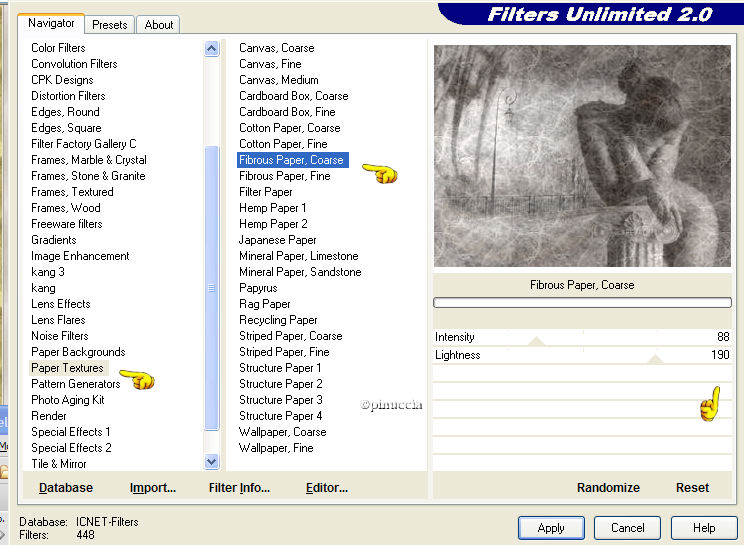Choose the Cardboard Box, Coarse filter

tap(294, 96)
